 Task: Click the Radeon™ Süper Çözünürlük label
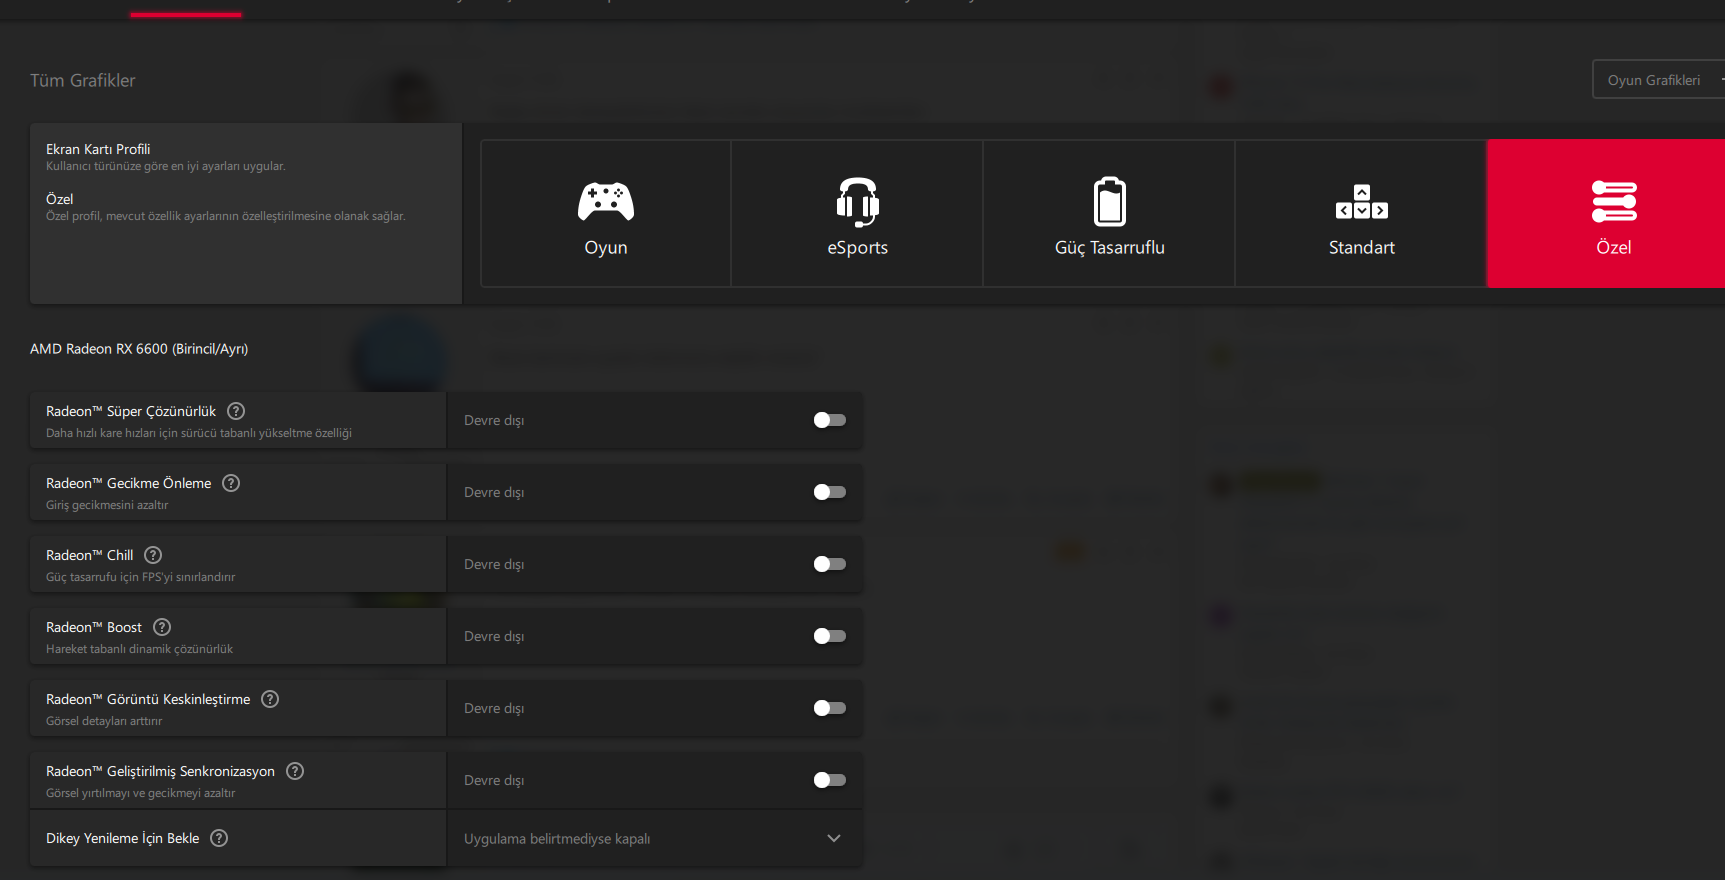tap(131, 411)
